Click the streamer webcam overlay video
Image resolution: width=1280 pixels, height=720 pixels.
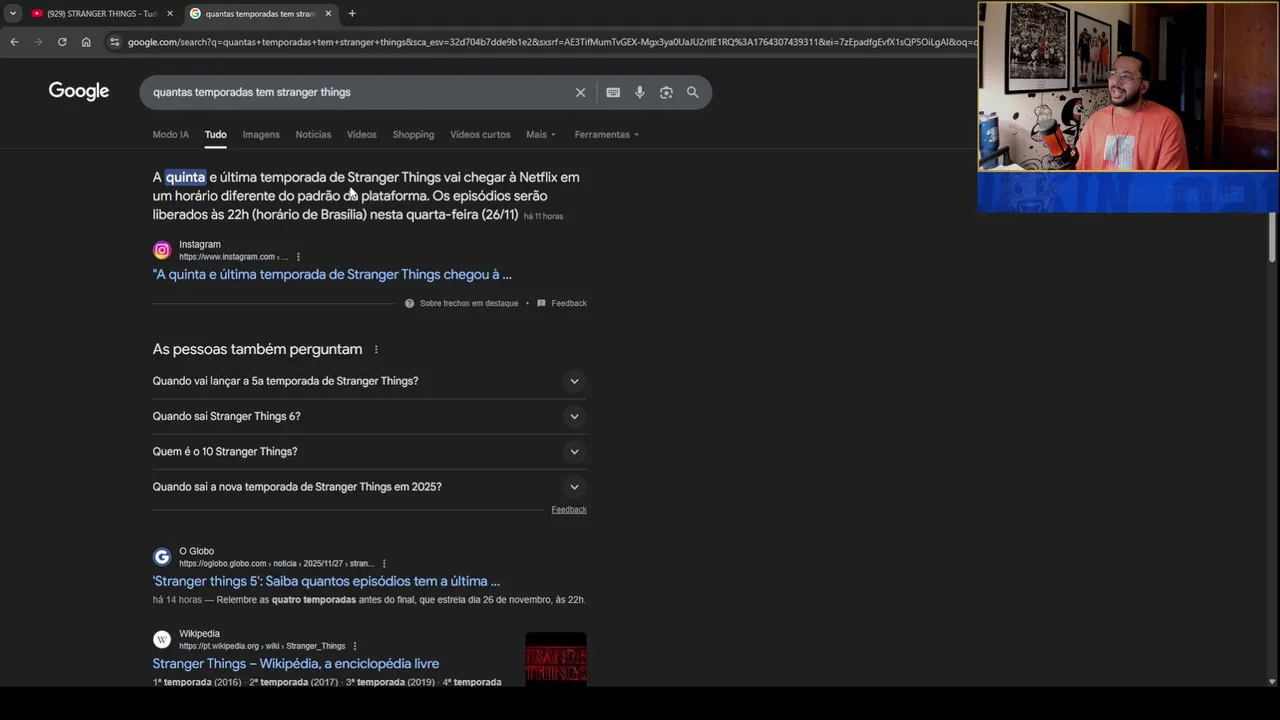pyautogui.click(x=1128, y=87)
